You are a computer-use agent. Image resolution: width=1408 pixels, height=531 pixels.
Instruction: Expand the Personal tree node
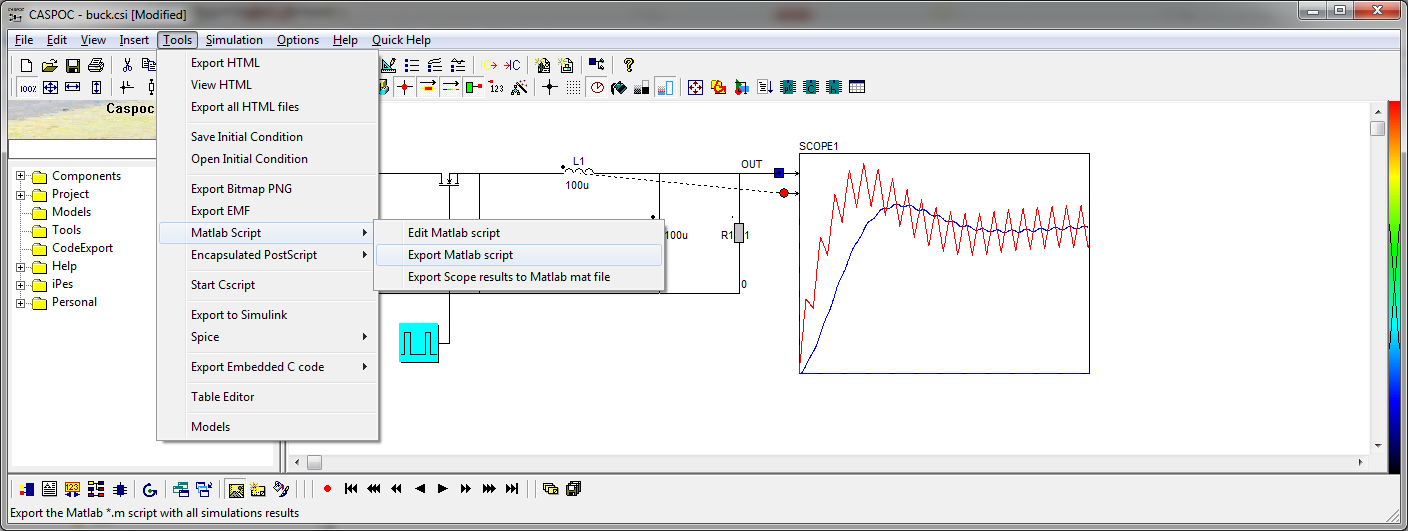pos(20,303)
